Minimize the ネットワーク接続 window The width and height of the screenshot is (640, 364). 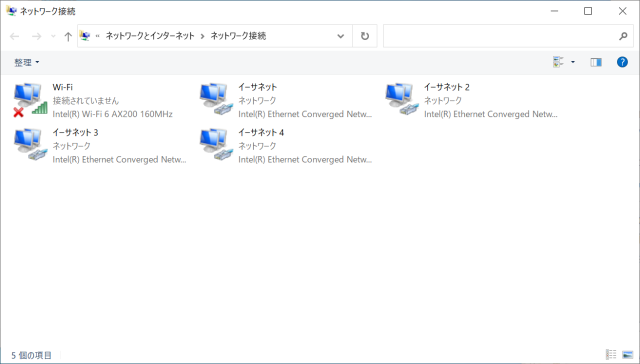point(554,11)
